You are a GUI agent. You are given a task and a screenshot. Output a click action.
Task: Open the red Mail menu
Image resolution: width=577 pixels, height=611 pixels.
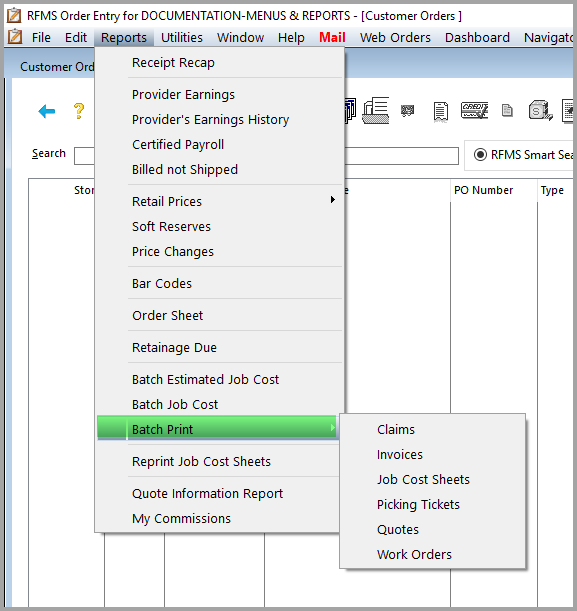click(332, 37)
